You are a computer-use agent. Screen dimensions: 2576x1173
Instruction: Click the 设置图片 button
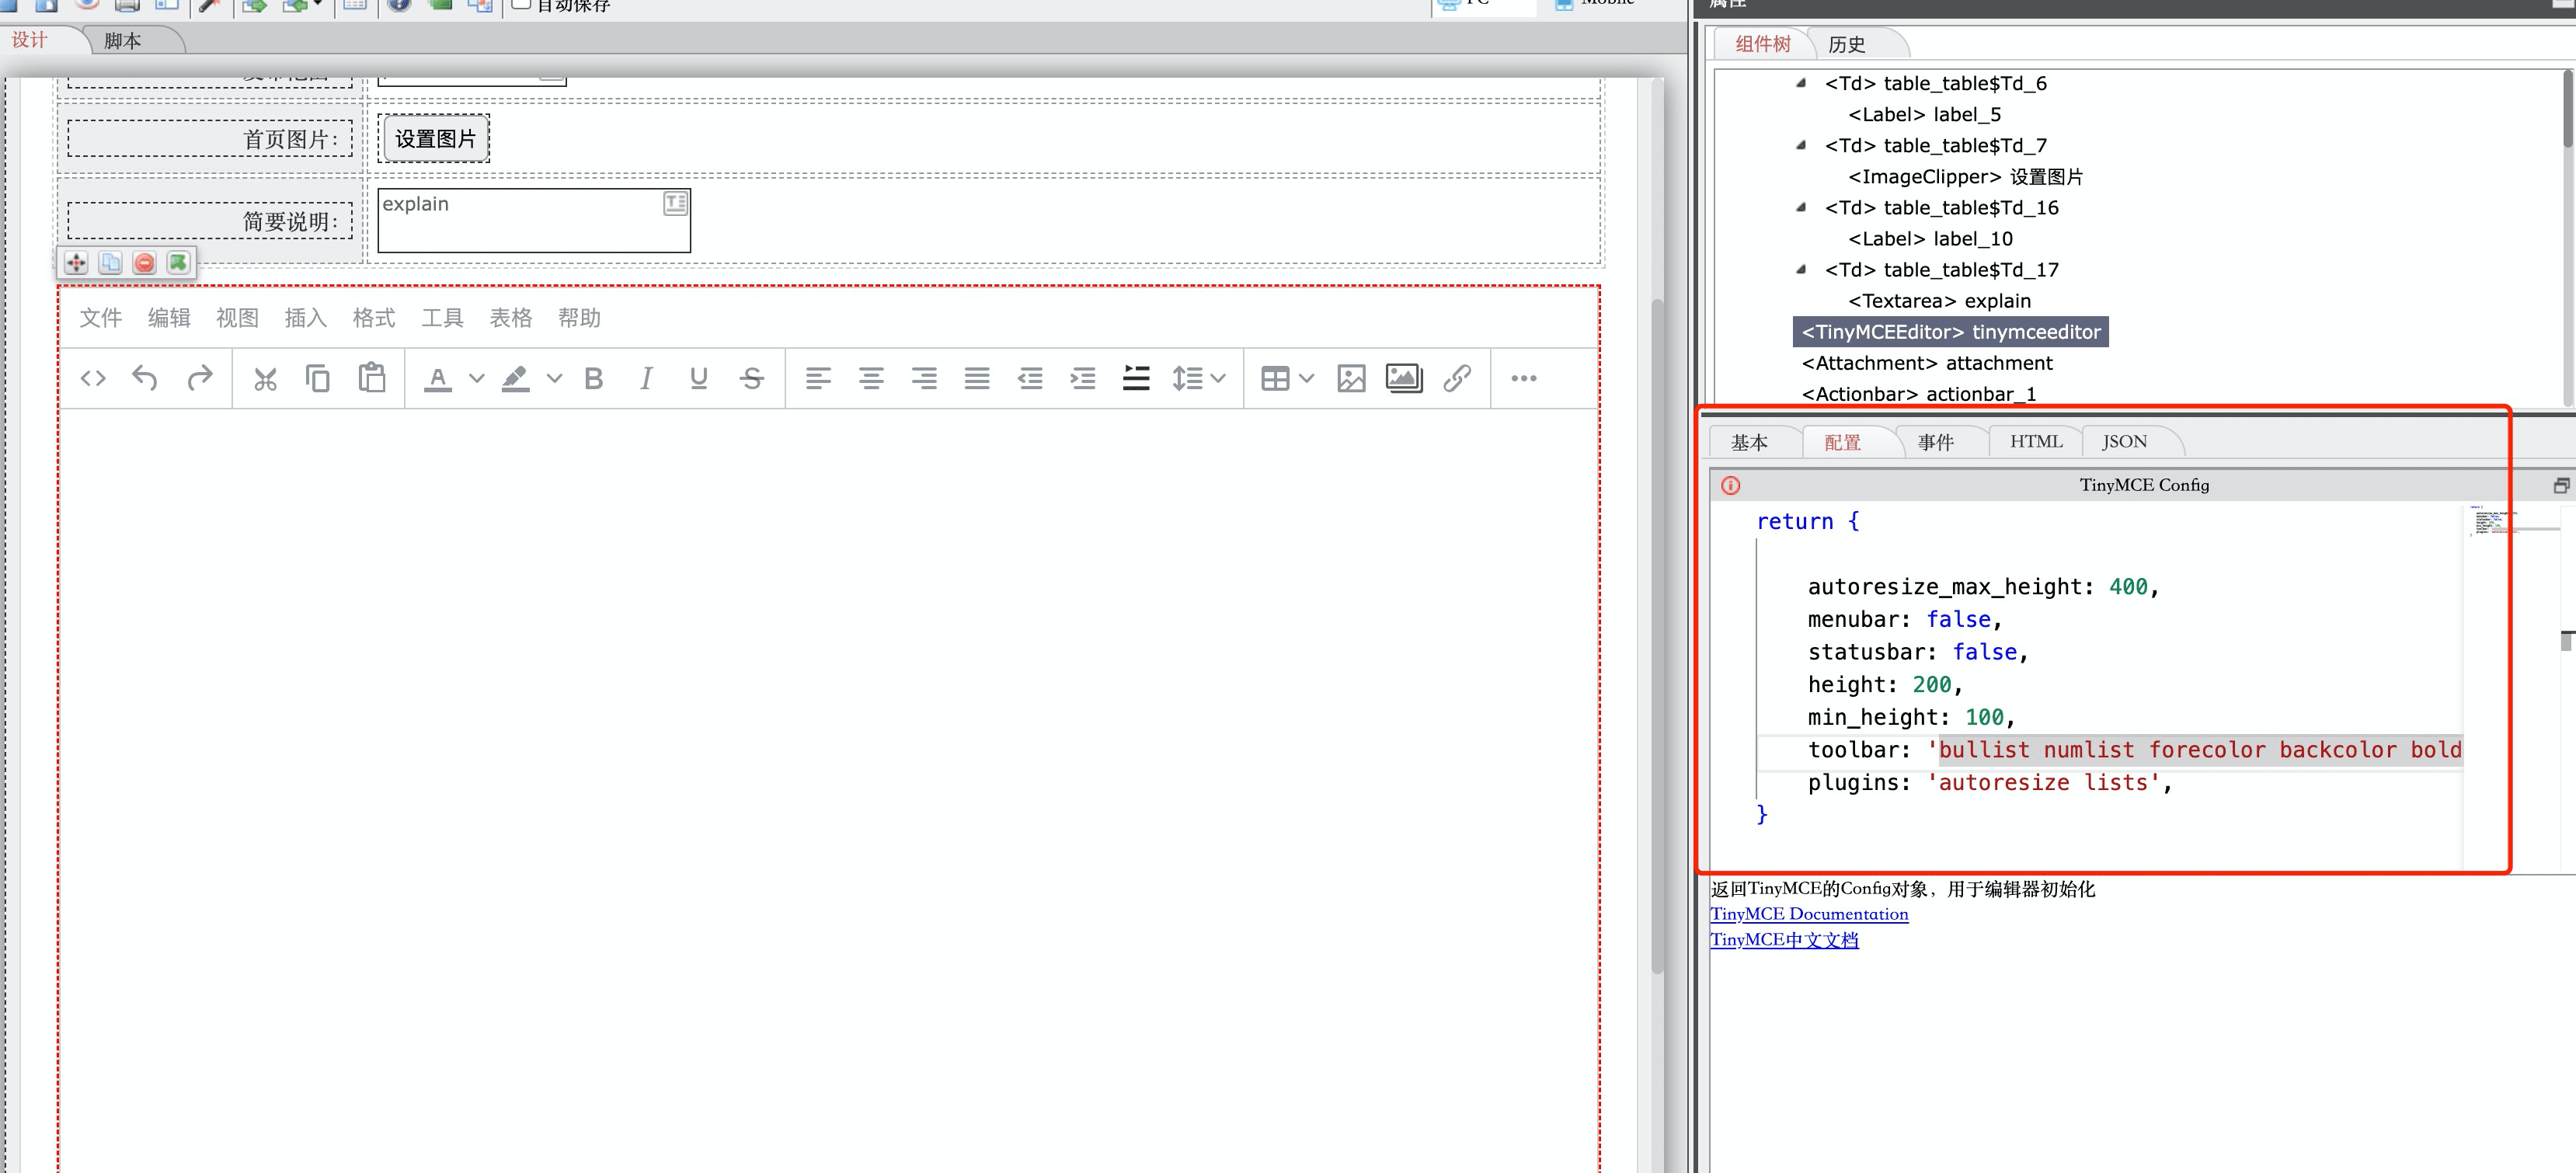click(434, 139)
